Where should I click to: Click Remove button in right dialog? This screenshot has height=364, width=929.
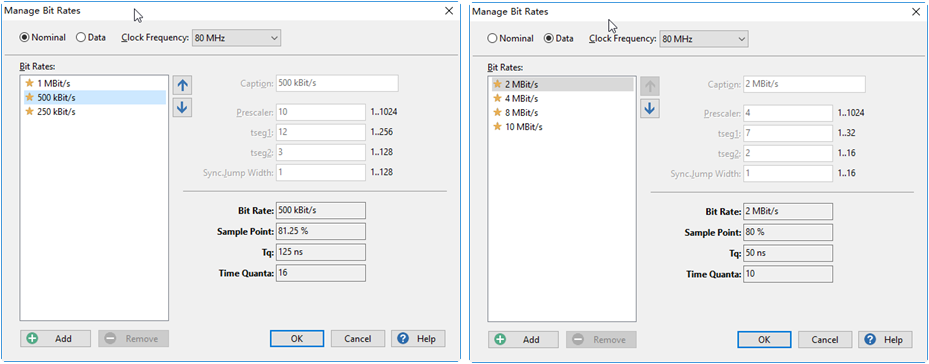(x=601, y=339)
